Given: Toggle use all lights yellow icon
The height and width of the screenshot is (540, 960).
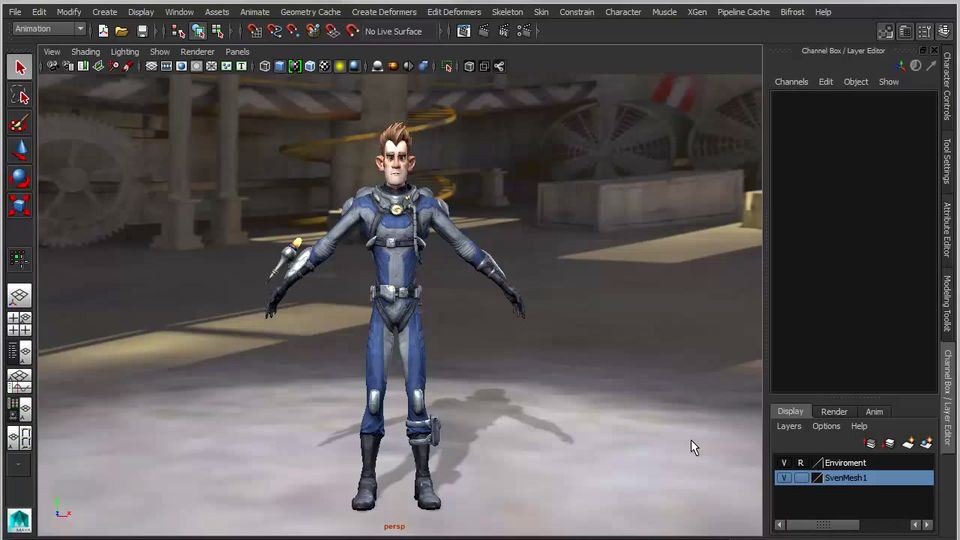Looking at the screenshot, I should tap(340, 66).
